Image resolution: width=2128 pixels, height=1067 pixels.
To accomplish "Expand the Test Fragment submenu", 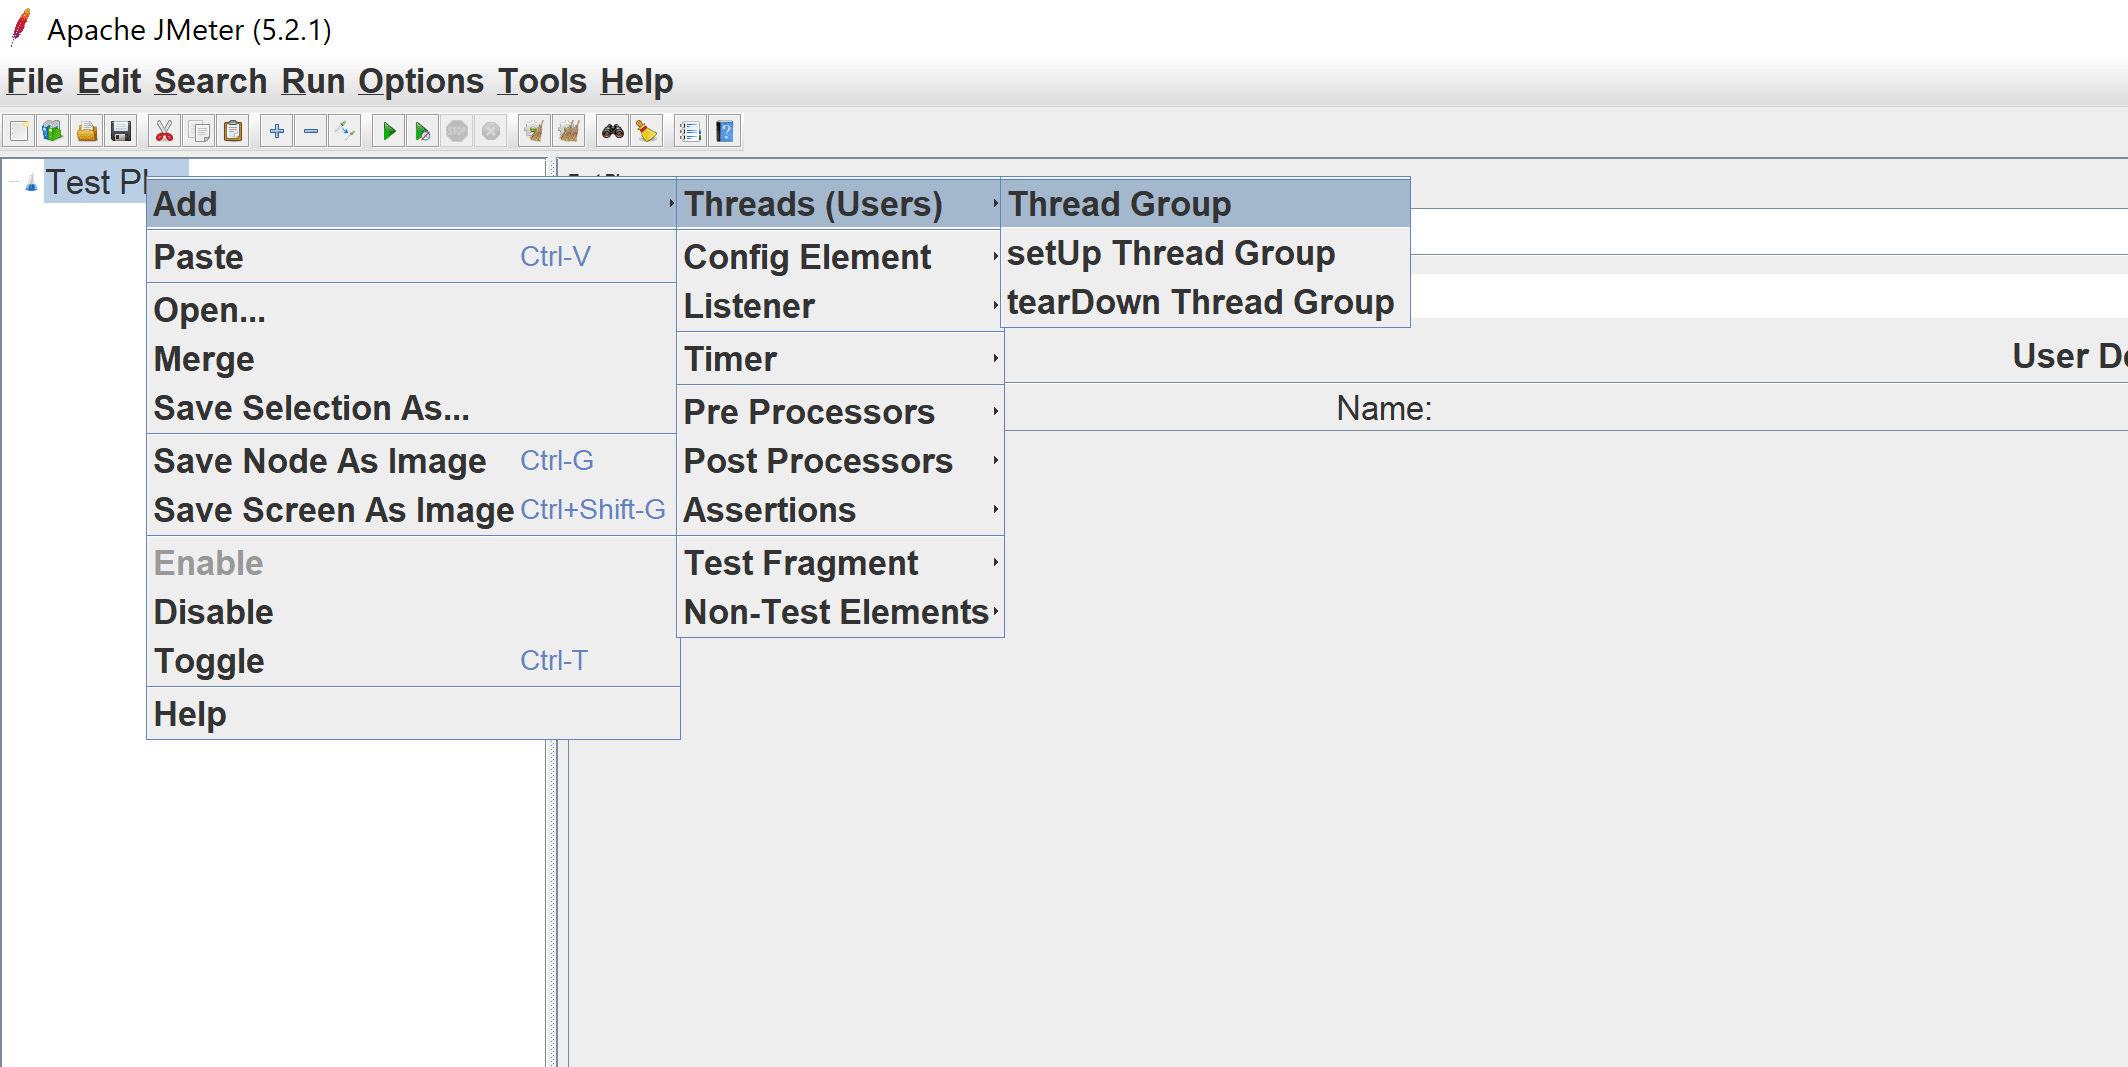I will coord(841,563).
